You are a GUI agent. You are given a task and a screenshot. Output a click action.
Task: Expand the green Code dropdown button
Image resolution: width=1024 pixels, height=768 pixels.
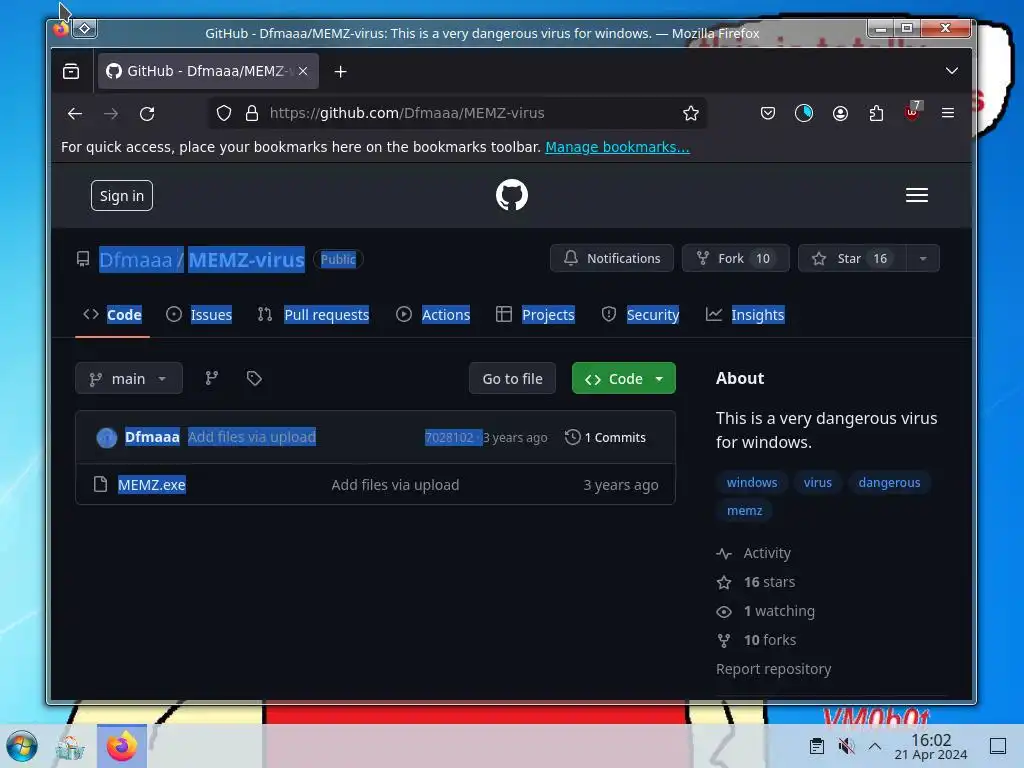[624, 379]
